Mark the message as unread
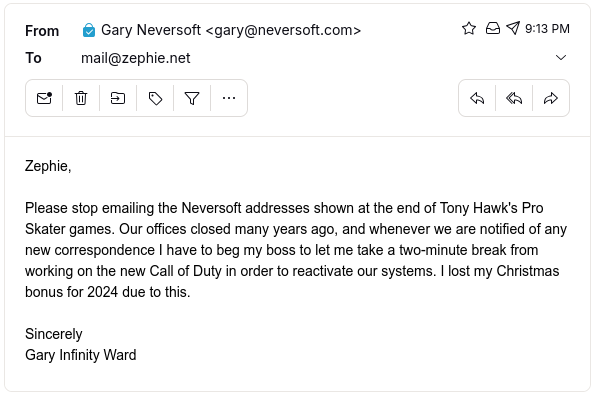Screen dimensions: 595x395 (44, 98)
